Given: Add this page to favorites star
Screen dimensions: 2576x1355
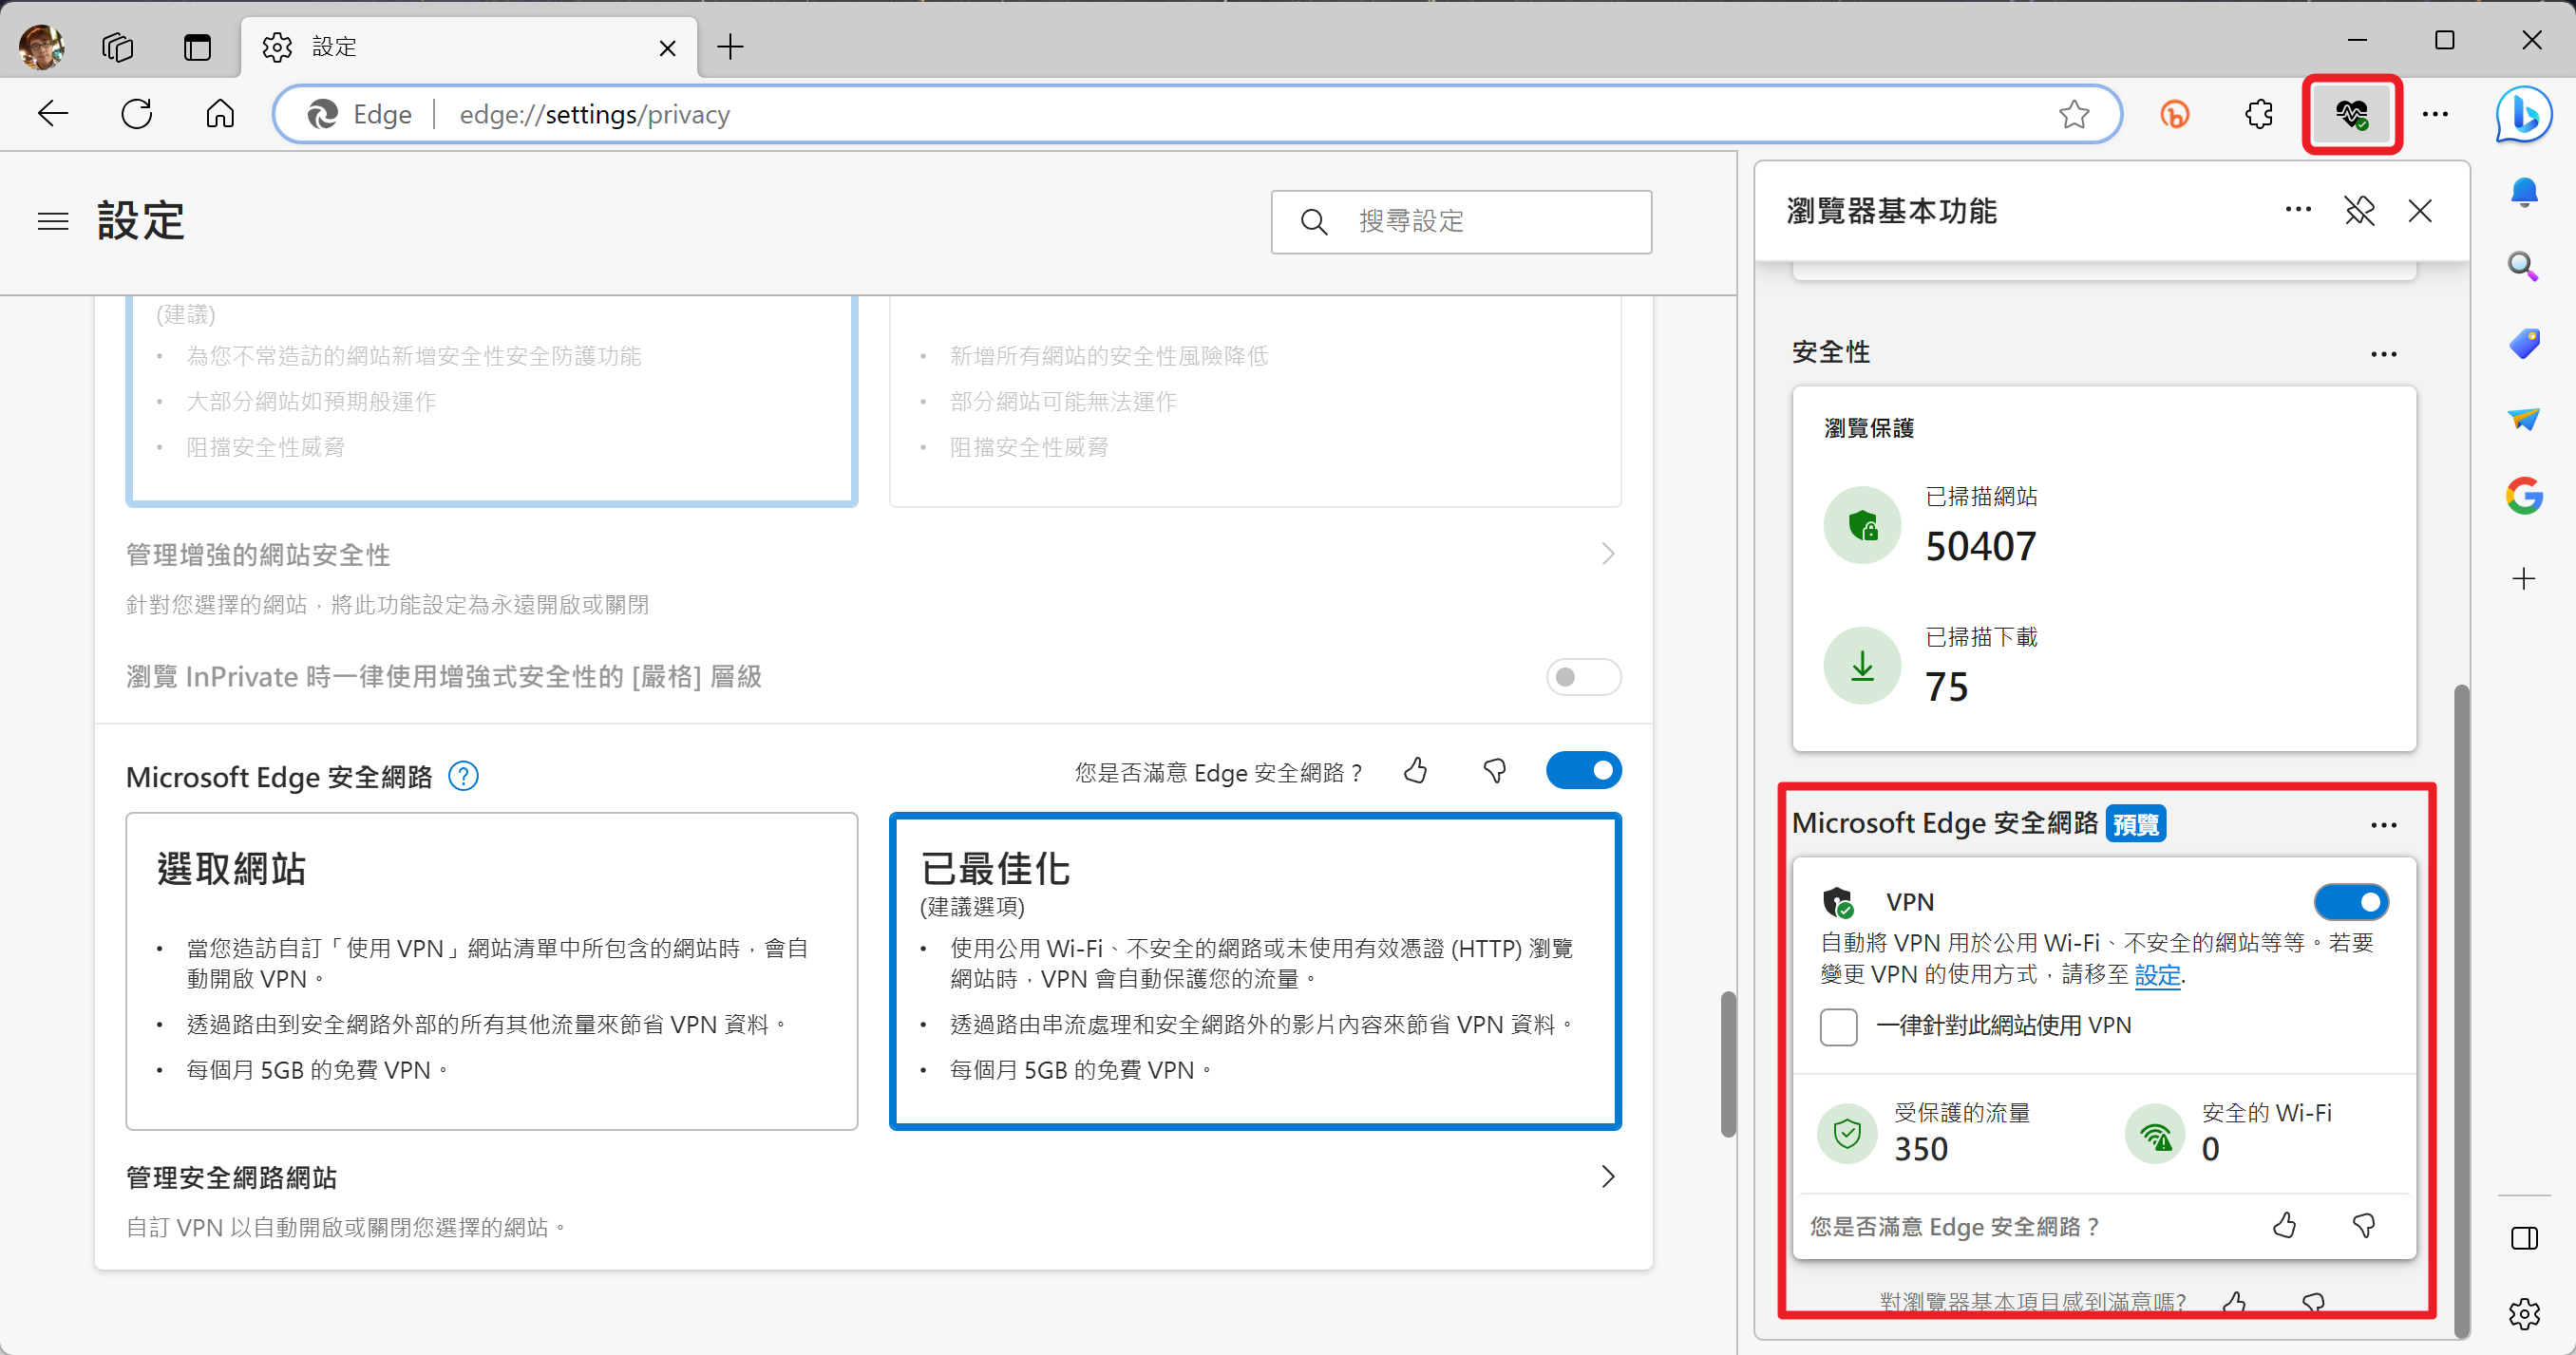Looking at the screenshot, I should [x=2074, y=114].
